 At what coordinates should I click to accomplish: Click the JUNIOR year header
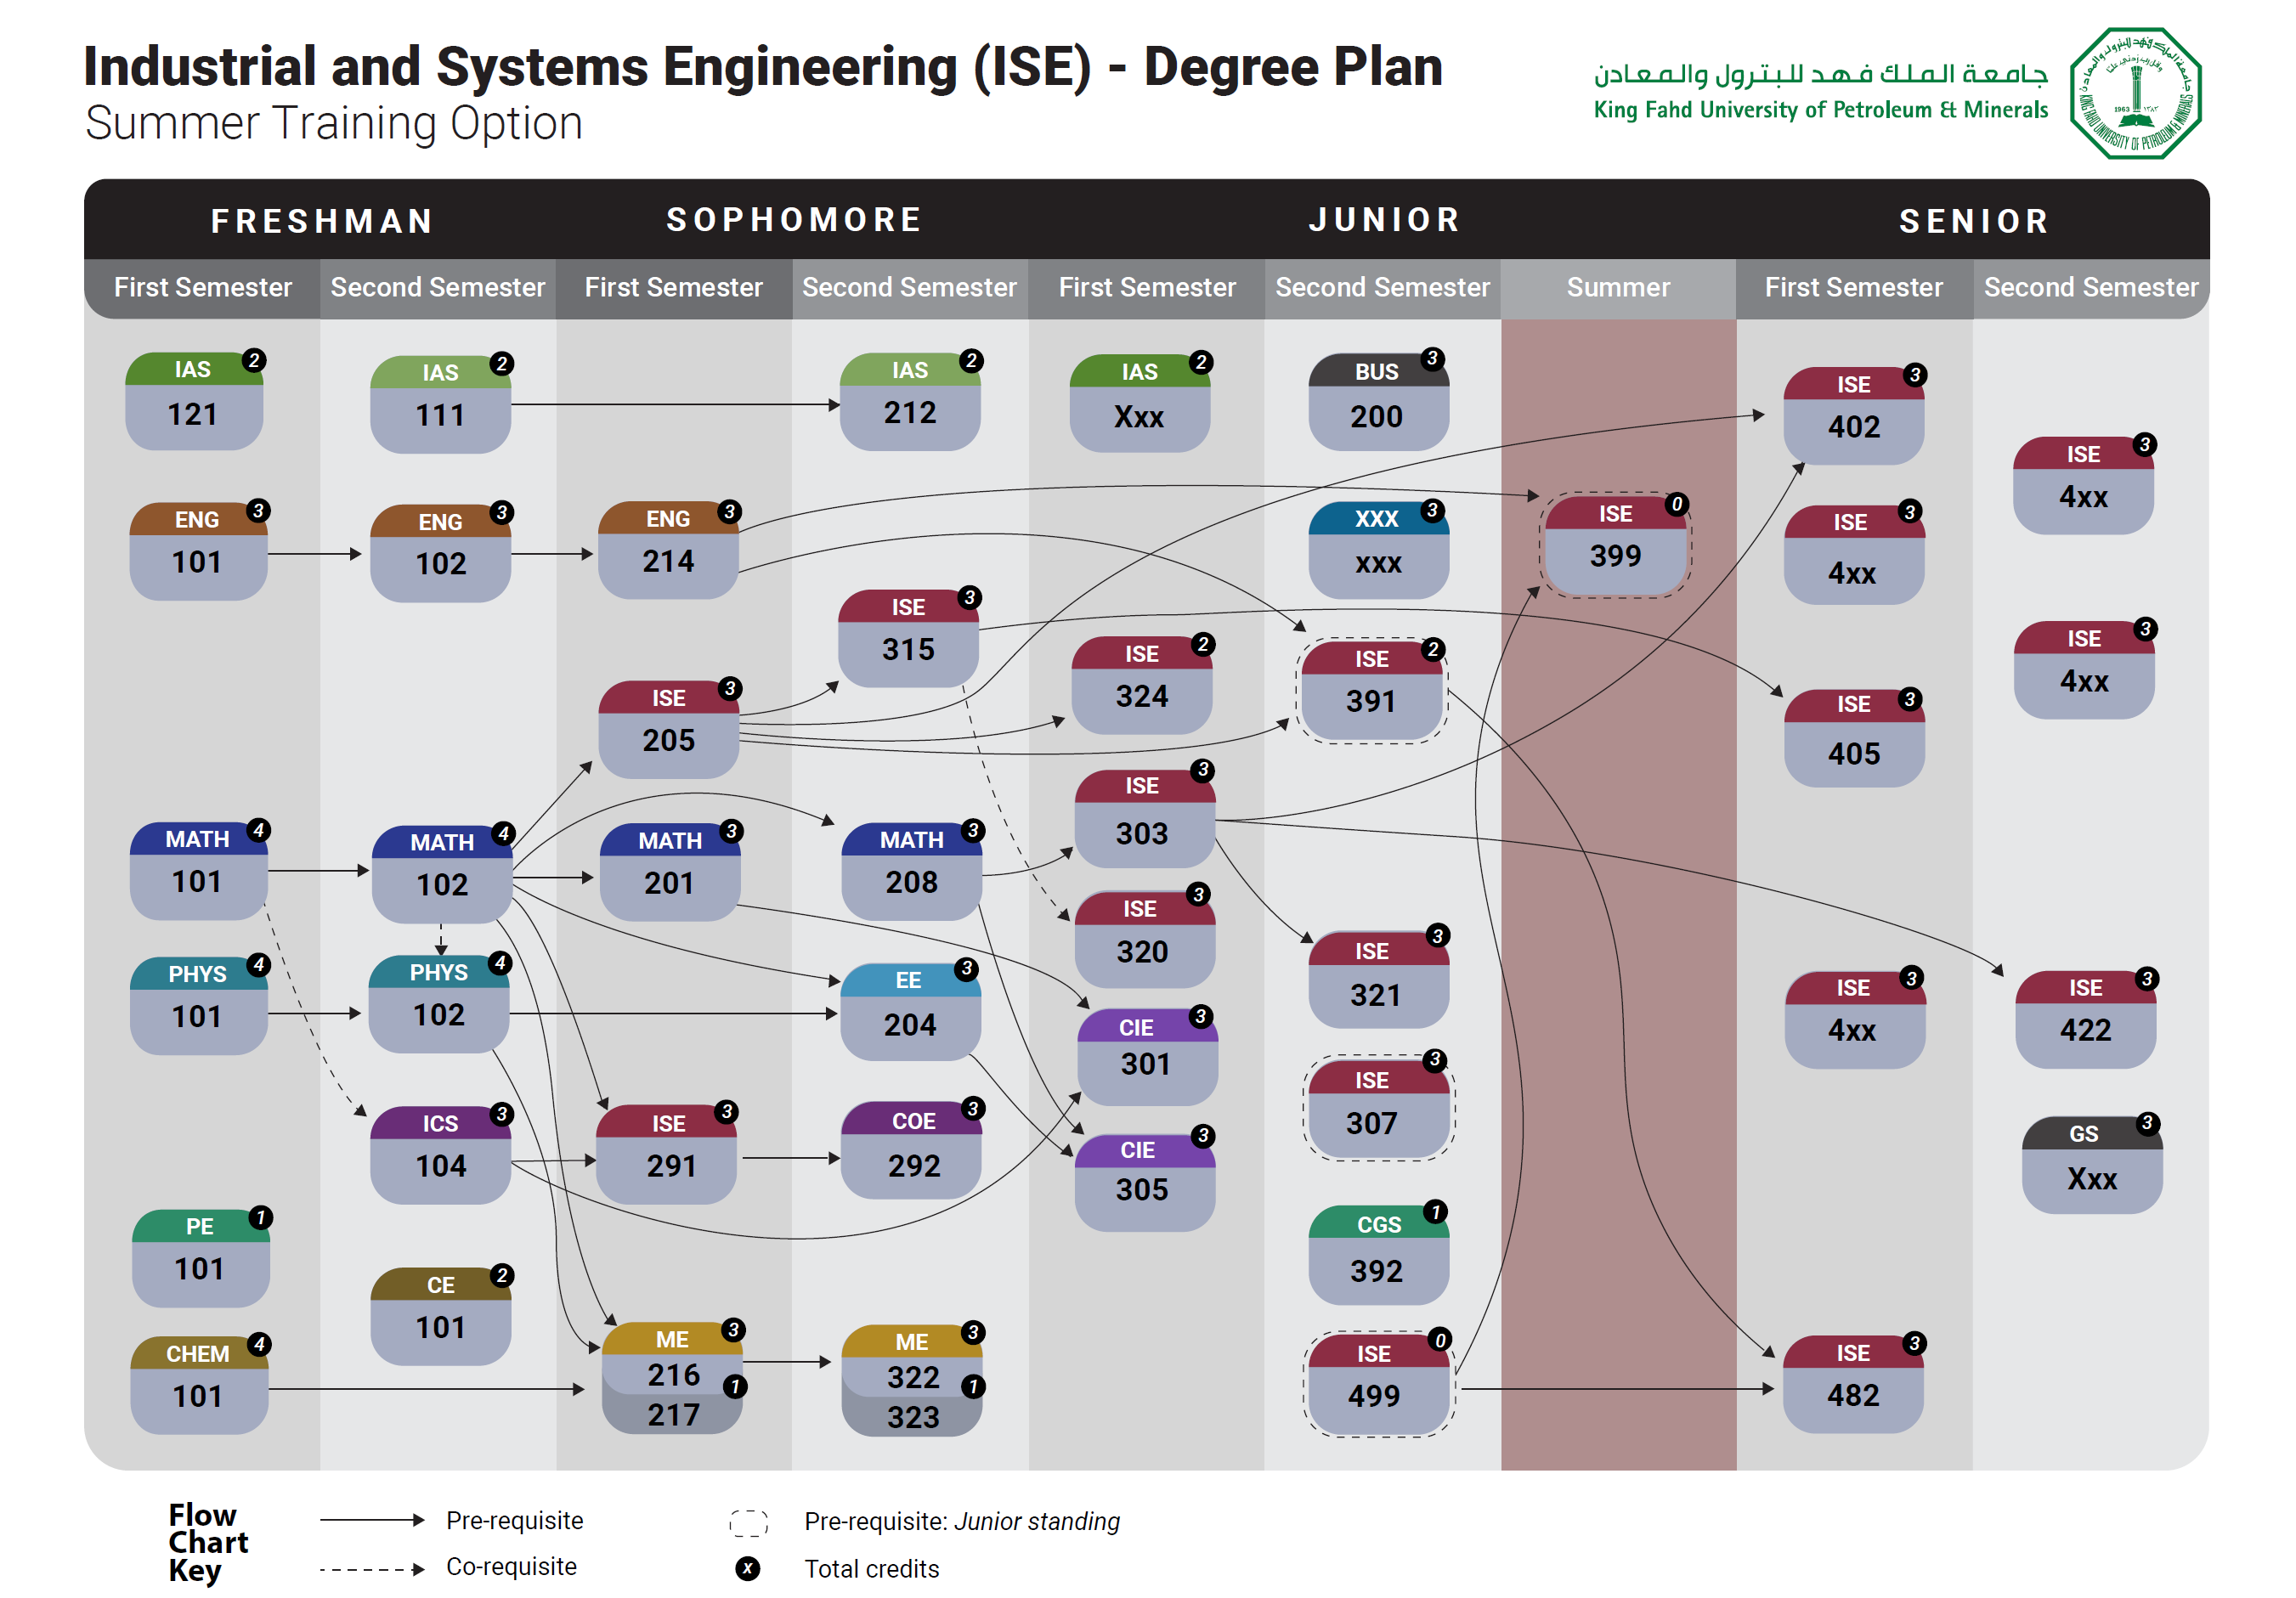pos(1384,220)
